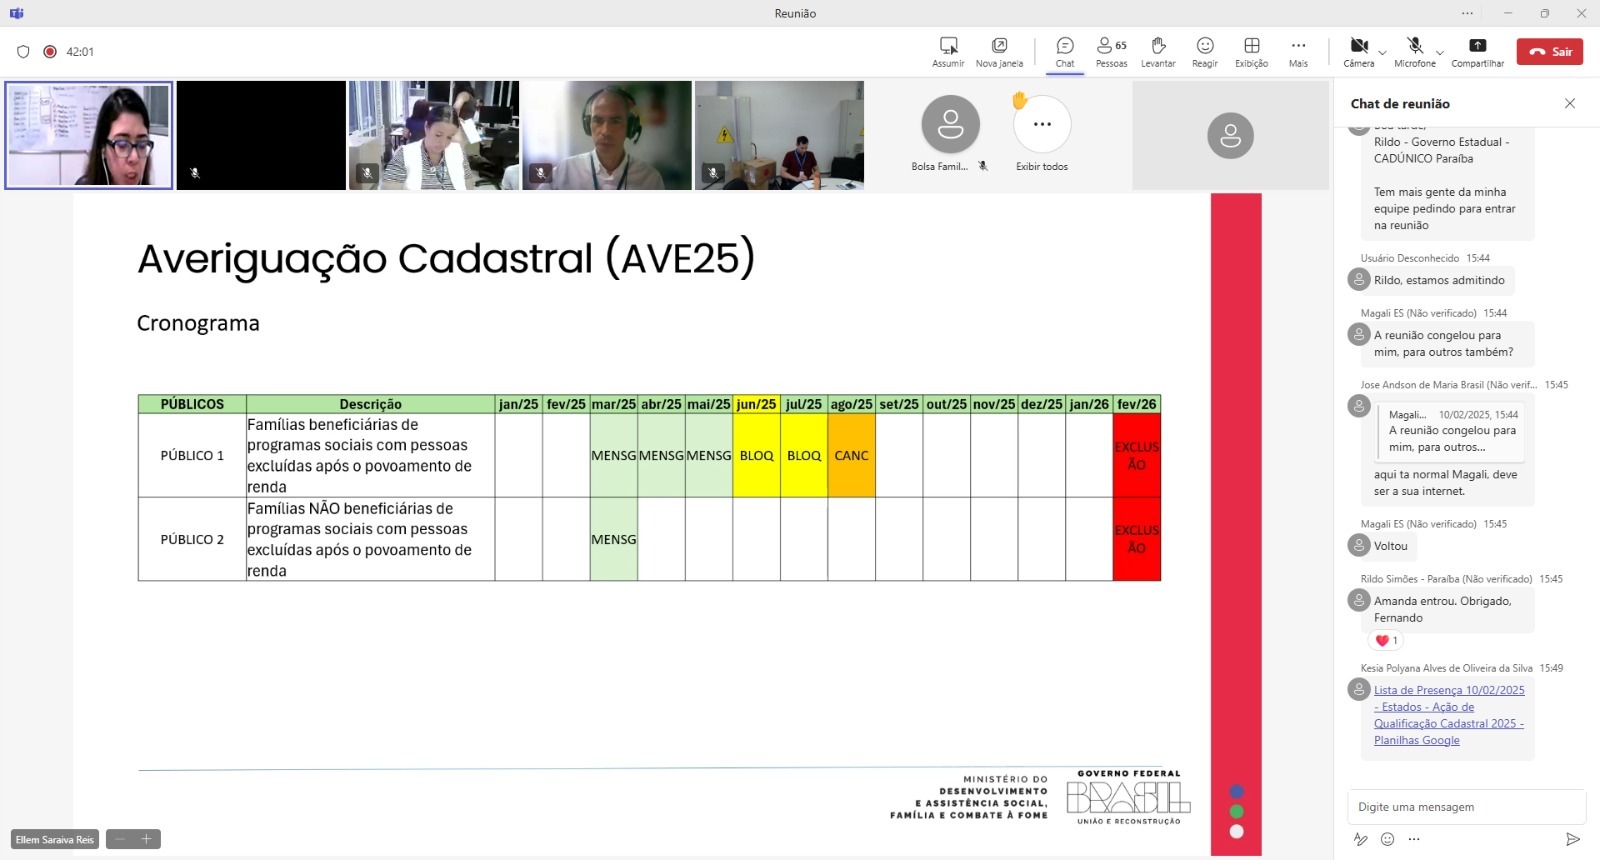Click Exibir todos participants button

click(x=1042, y=125)
